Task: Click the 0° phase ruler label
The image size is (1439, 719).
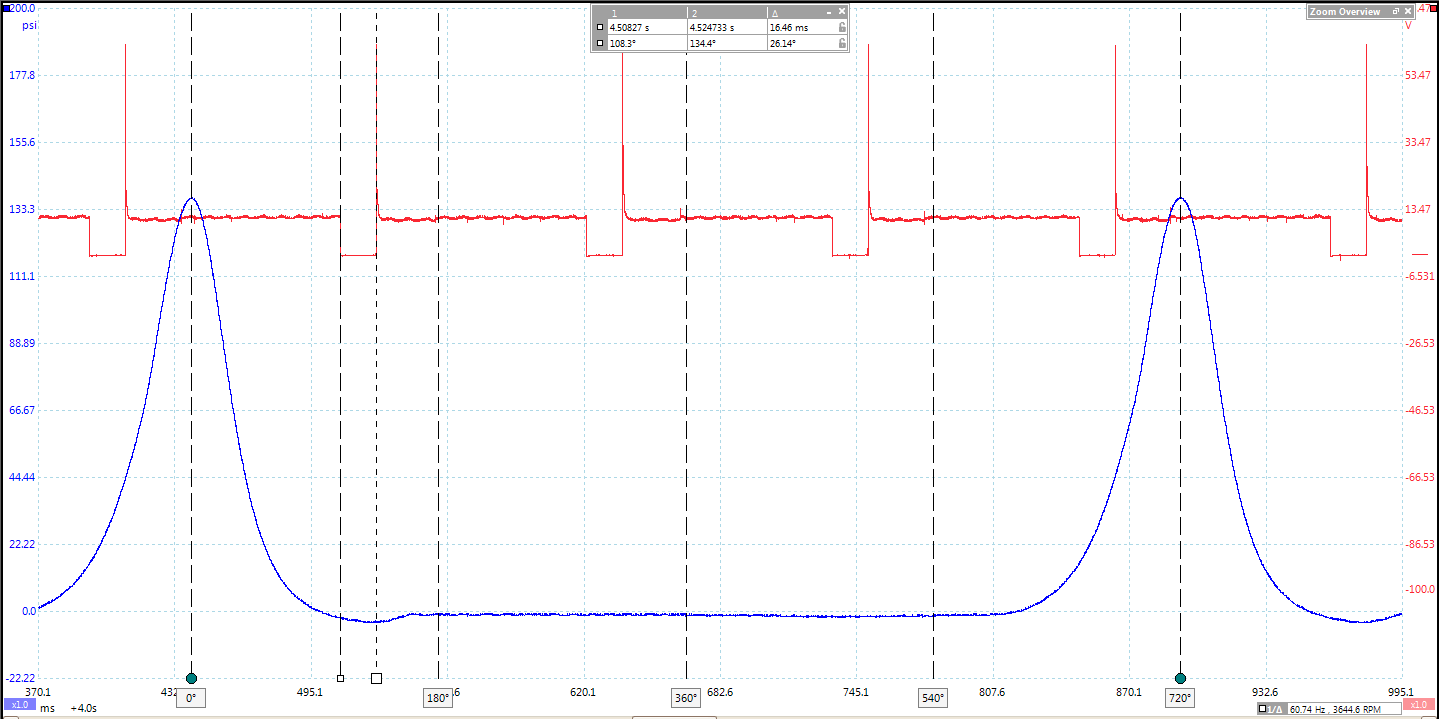Action: pos(191,698)
